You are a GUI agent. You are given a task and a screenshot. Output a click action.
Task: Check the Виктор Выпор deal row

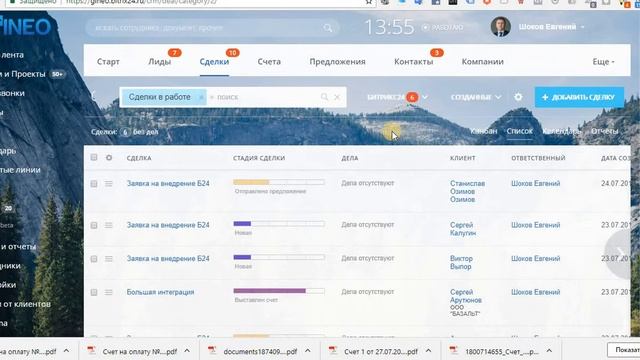pyautogui.click(x=94, y=259)
